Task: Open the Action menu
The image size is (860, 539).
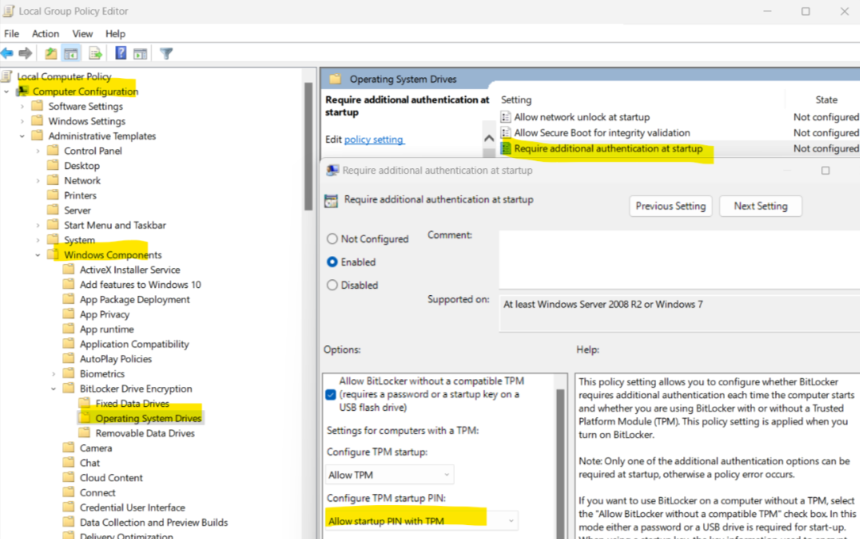Action: 46,33
